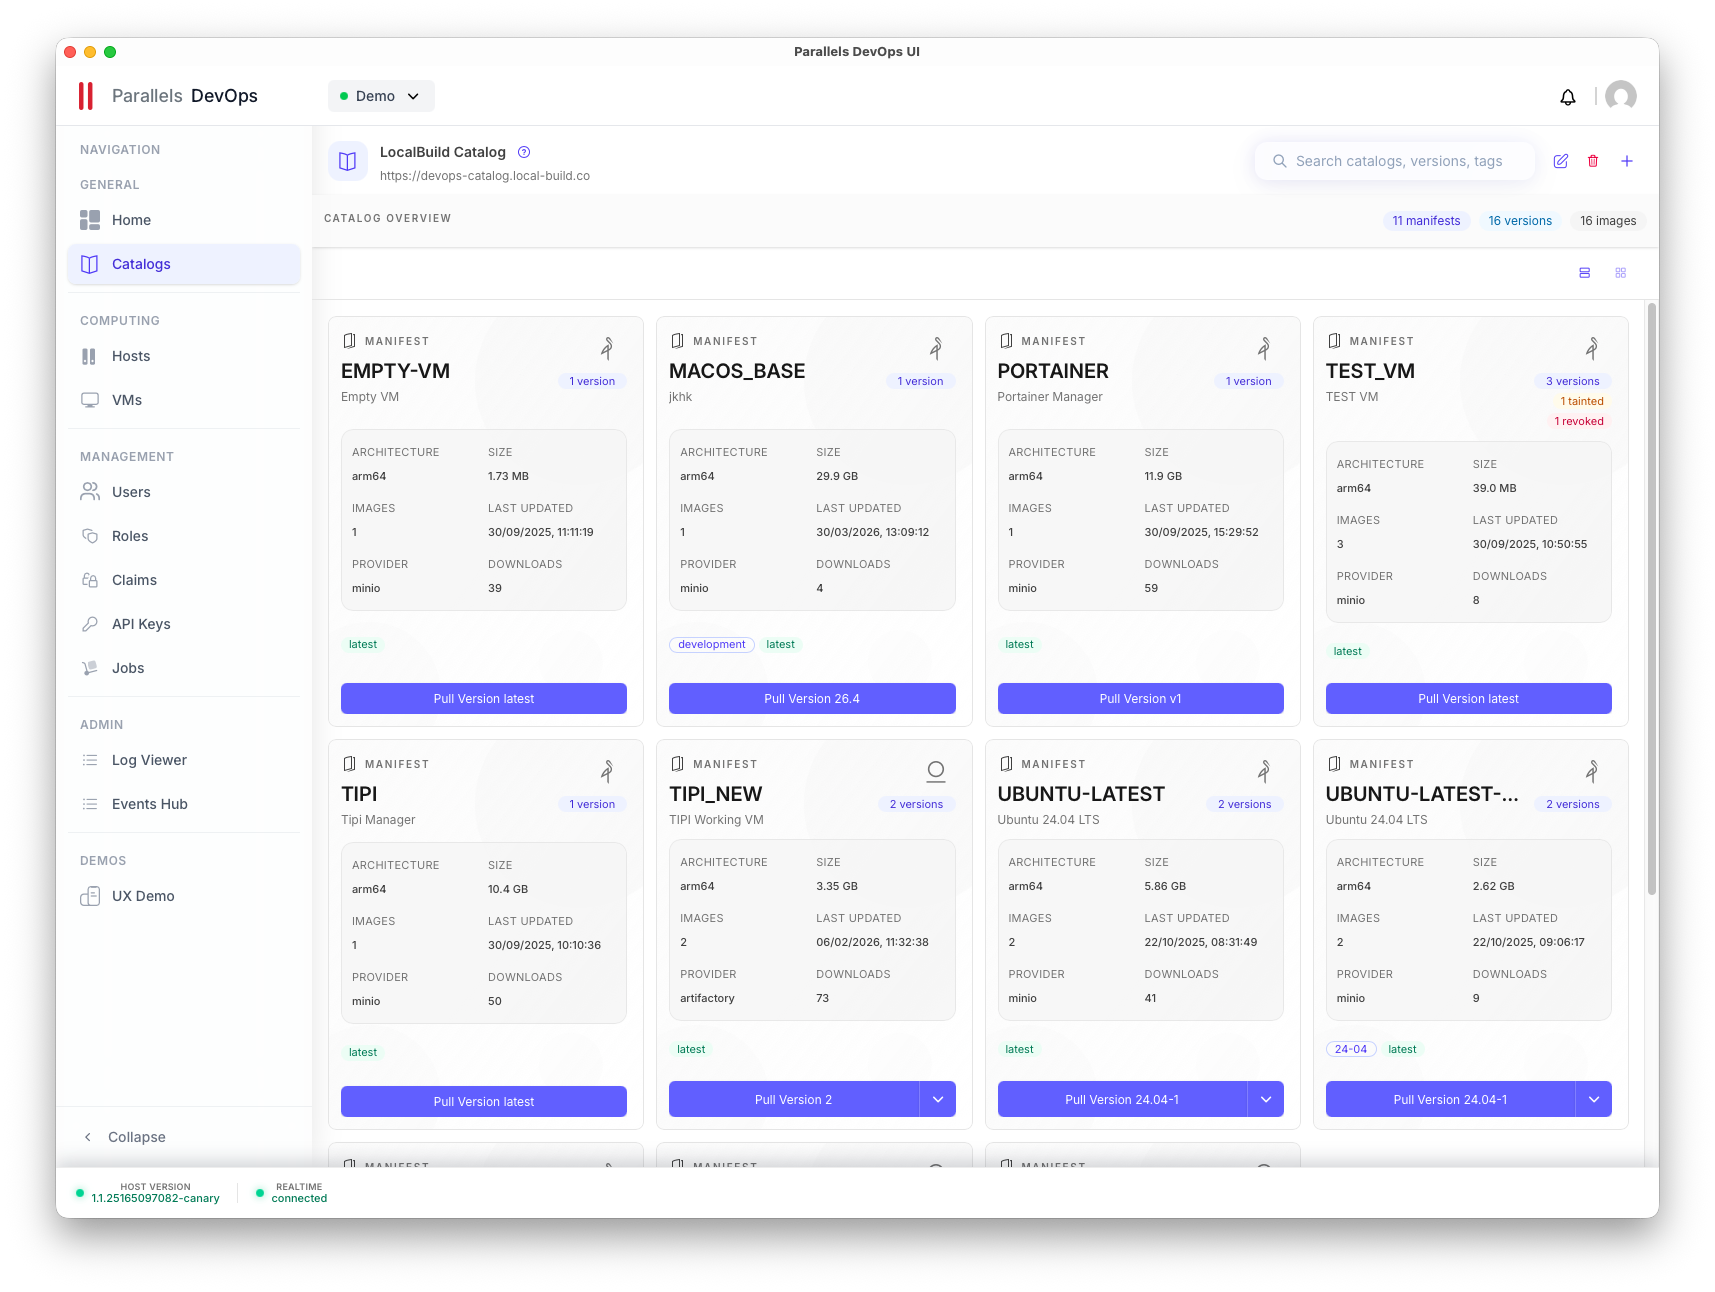Click the 11 manifests badge
This screenshot has height=1292, width=1715.
pyautogui.click(x=1426, y=221)
